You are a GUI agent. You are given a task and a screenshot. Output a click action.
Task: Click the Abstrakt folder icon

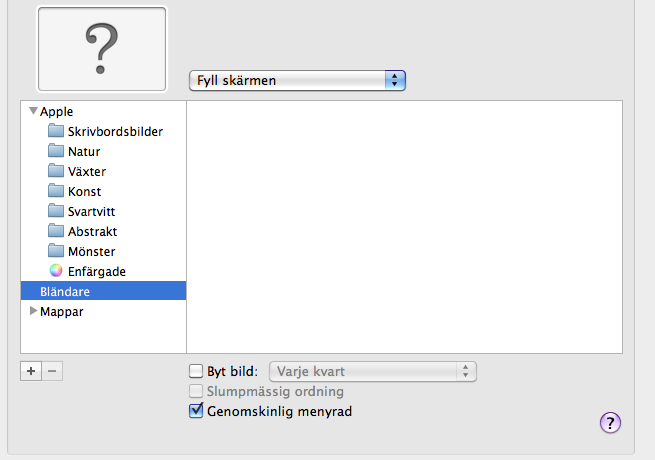[x=56, y=231]
